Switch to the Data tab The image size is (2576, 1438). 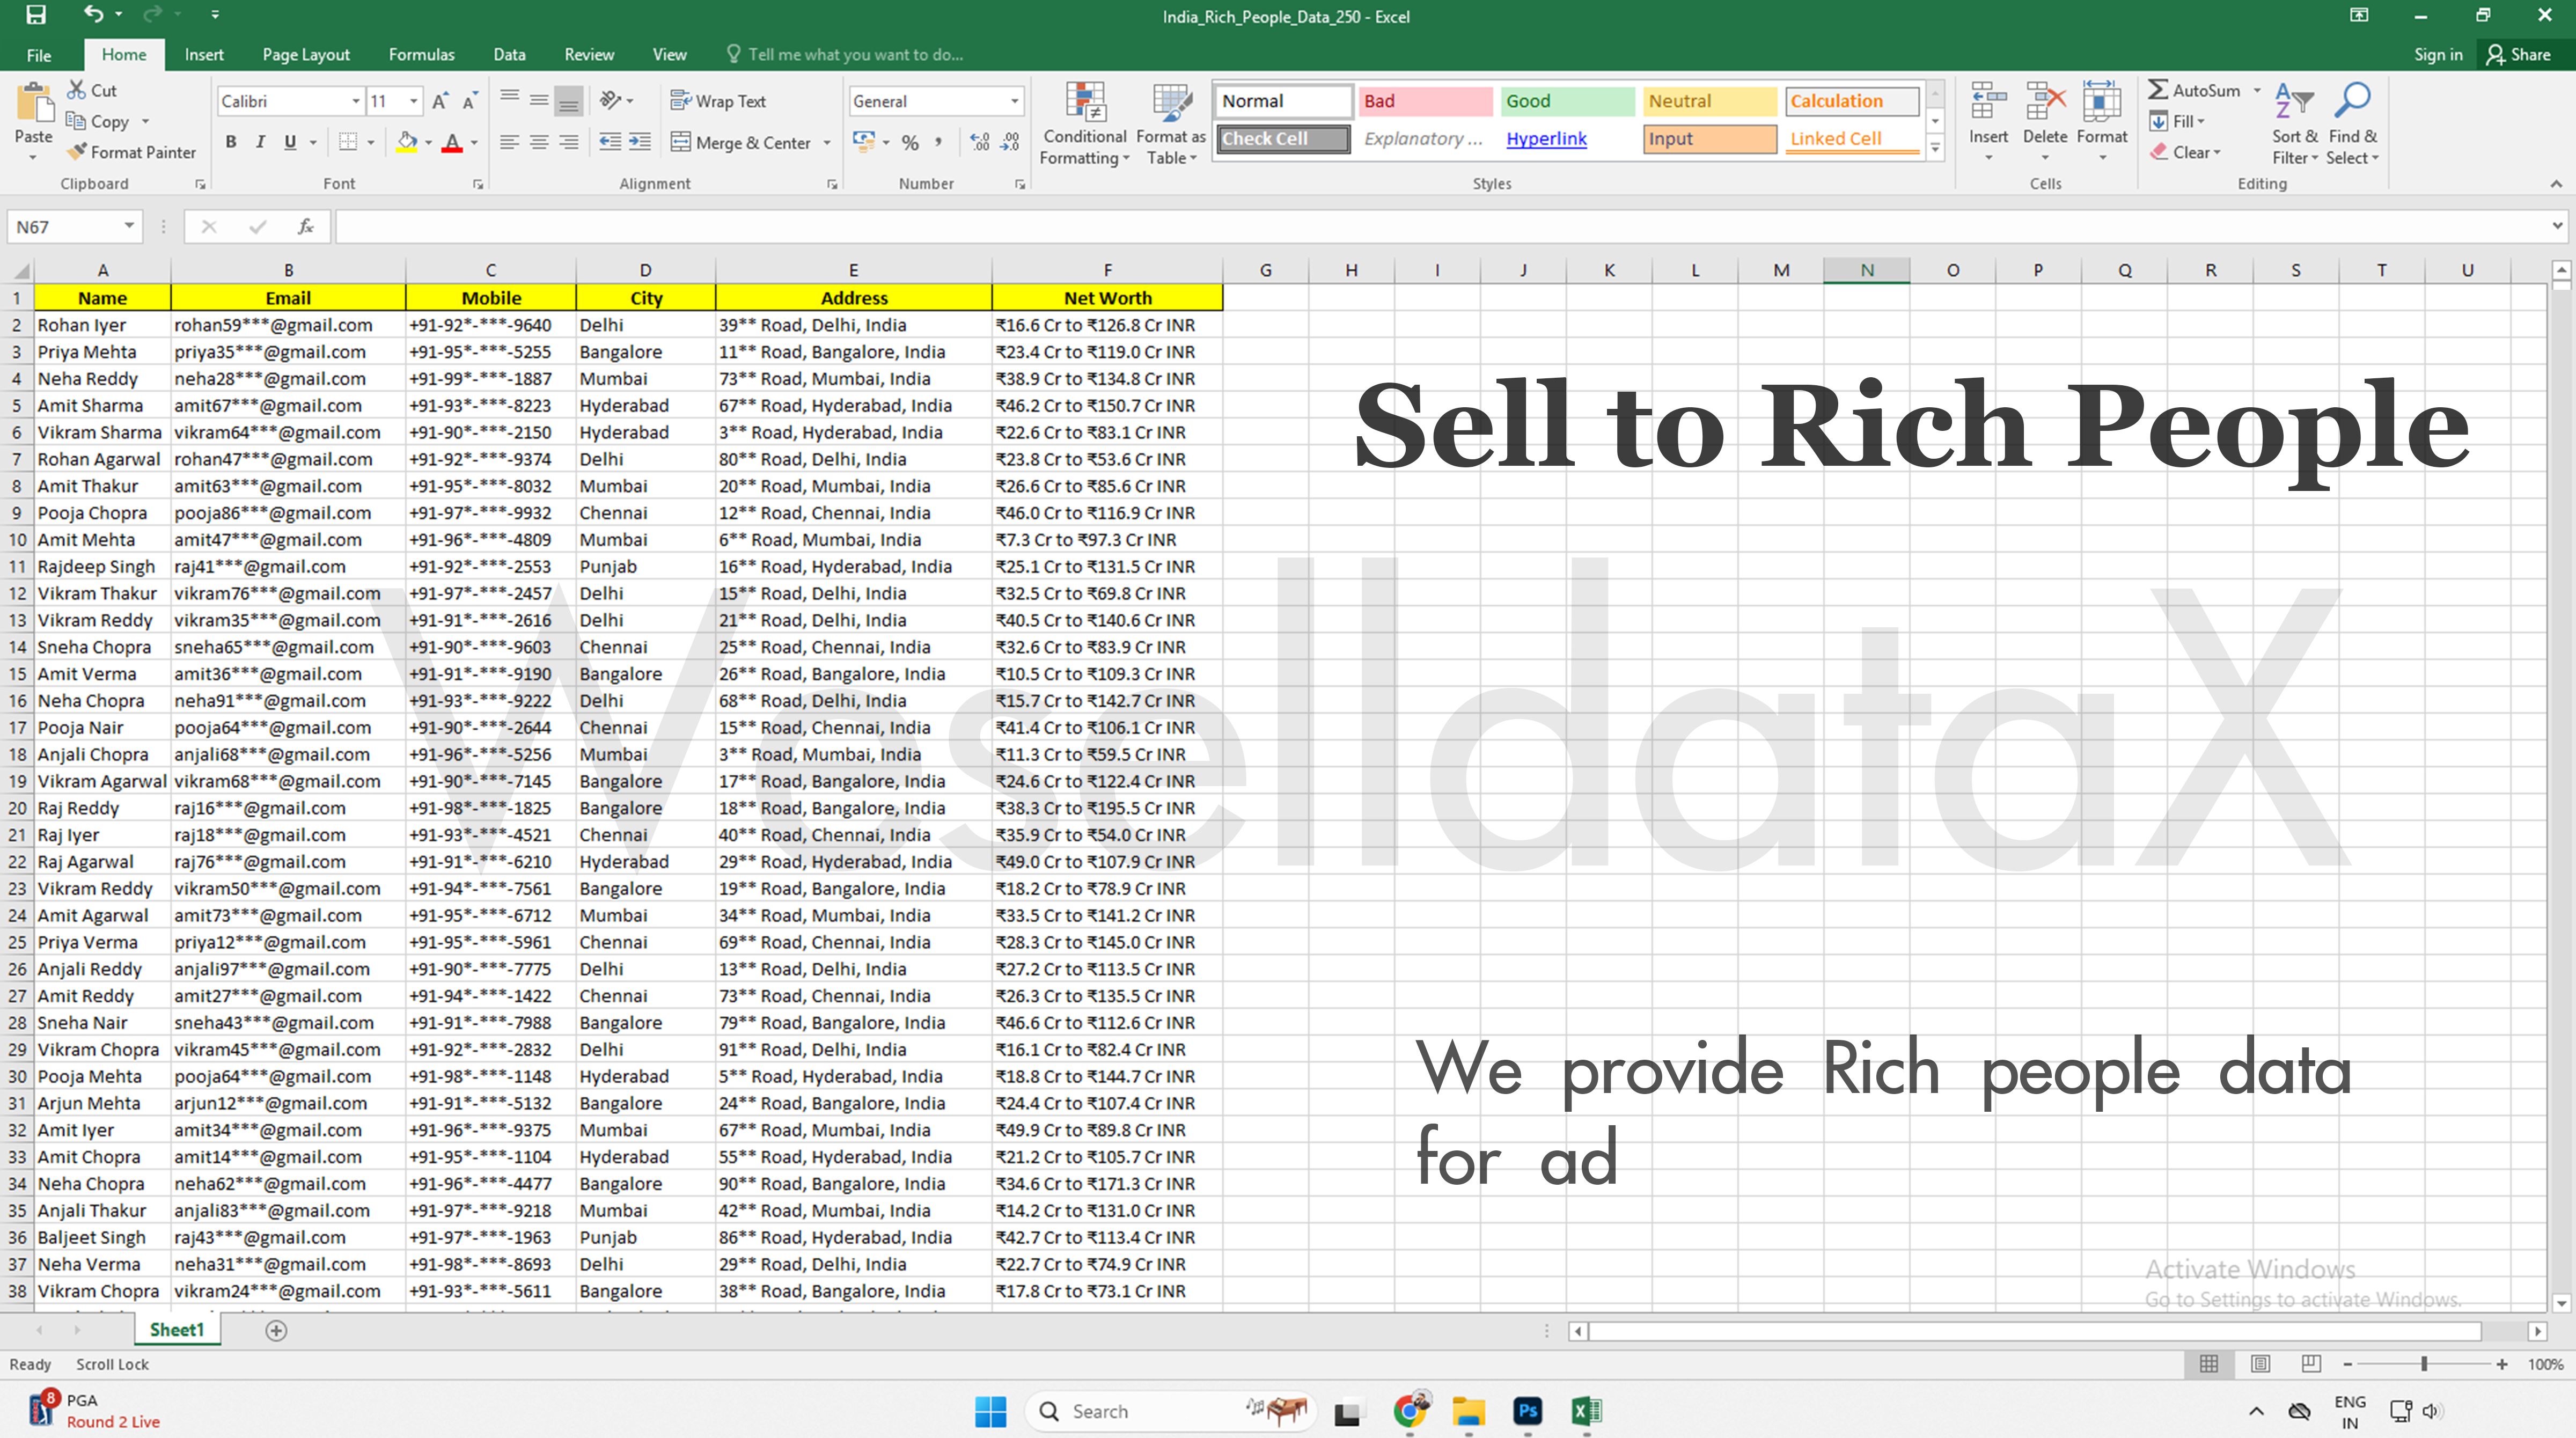[x=509, y=55]
